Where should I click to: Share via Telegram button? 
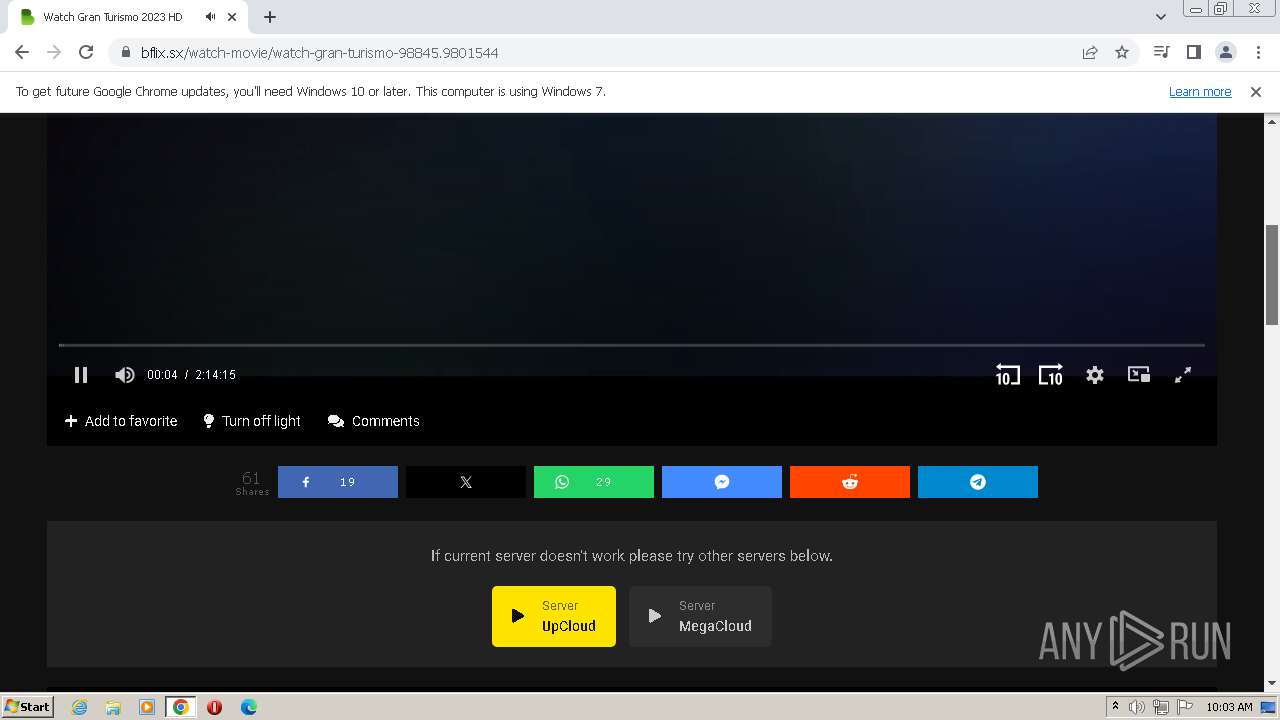(x=978, y=482)
